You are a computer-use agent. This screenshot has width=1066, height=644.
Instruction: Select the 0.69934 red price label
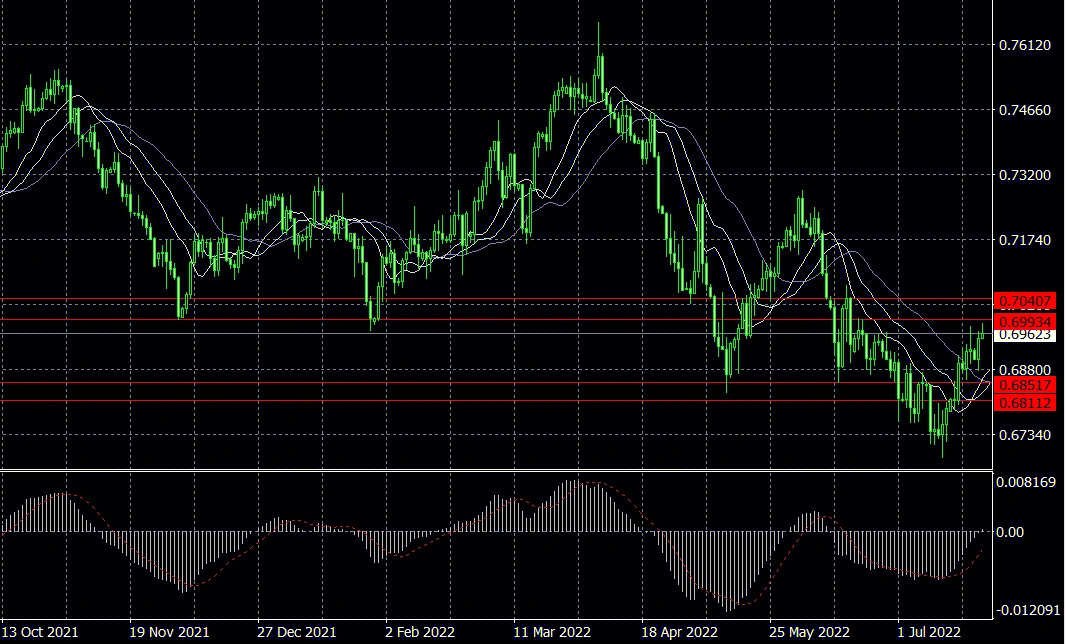point(1025,321)
